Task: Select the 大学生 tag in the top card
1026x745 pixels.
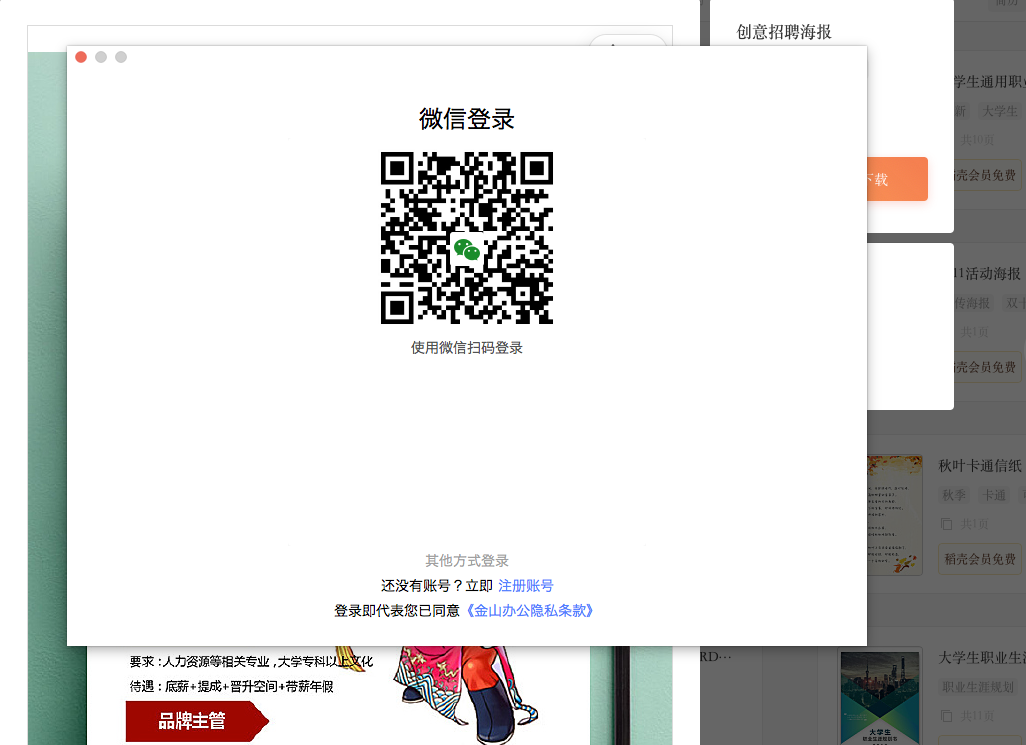Action: point(1000,111)
